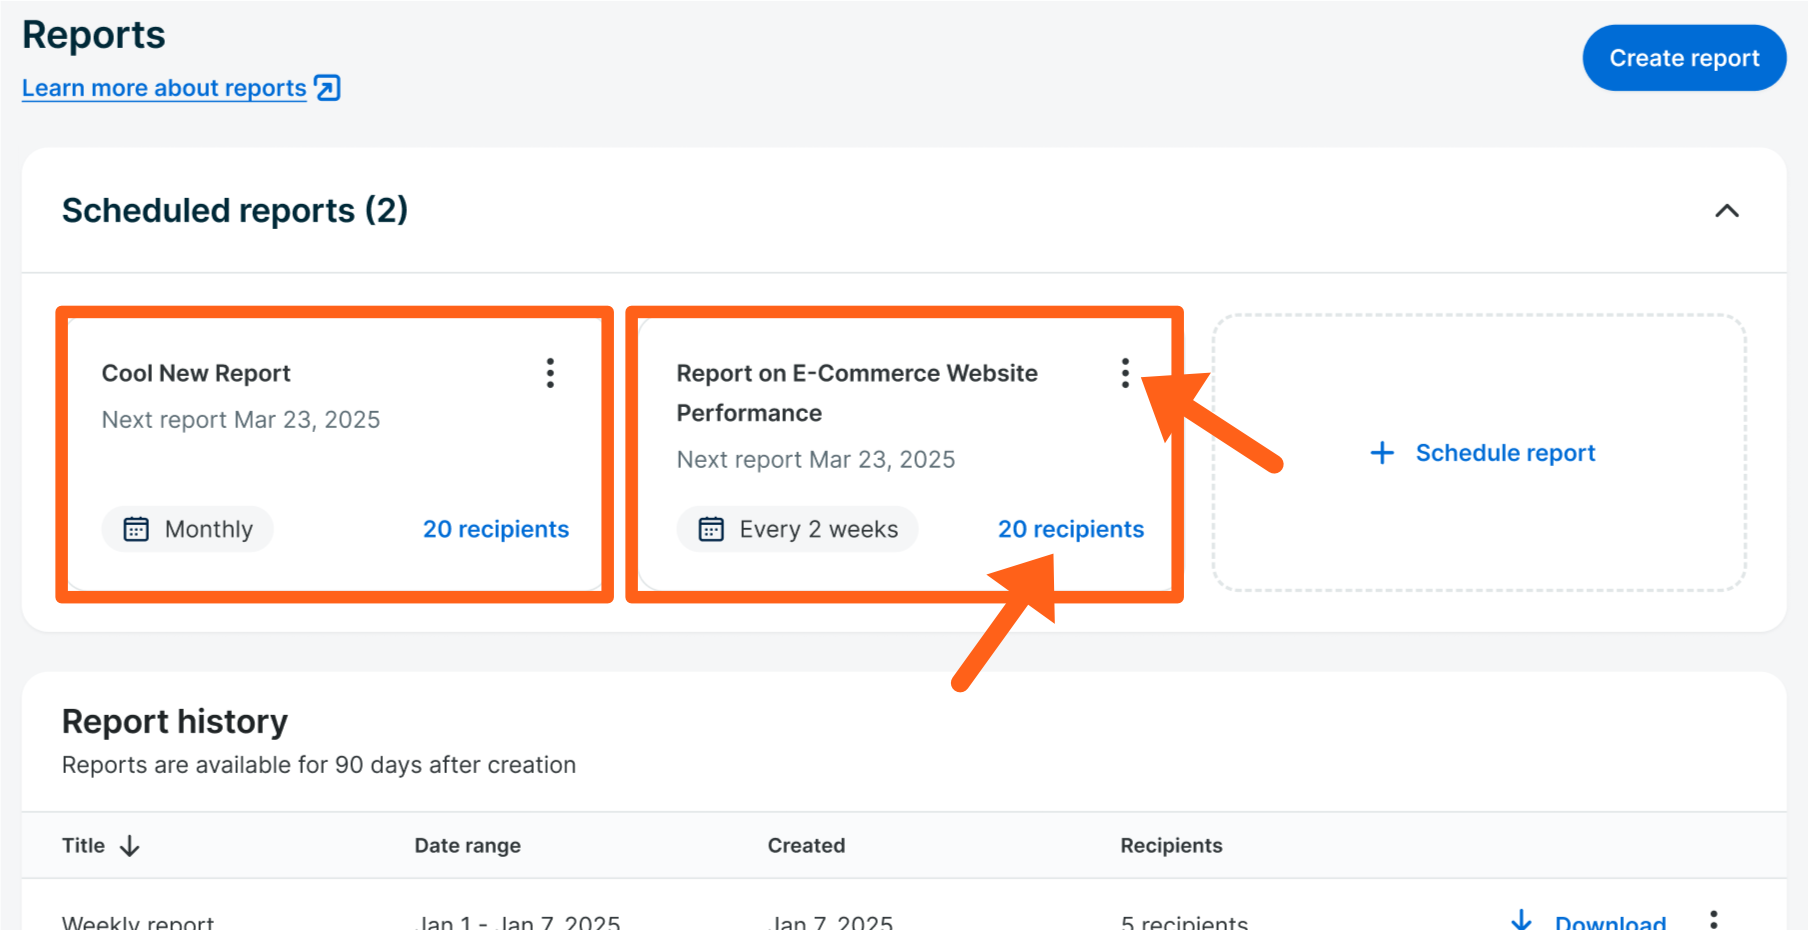This screenshot has height=930, width=1808.
Task: Open the Cool New Report card title
Action: pos(196,373)
